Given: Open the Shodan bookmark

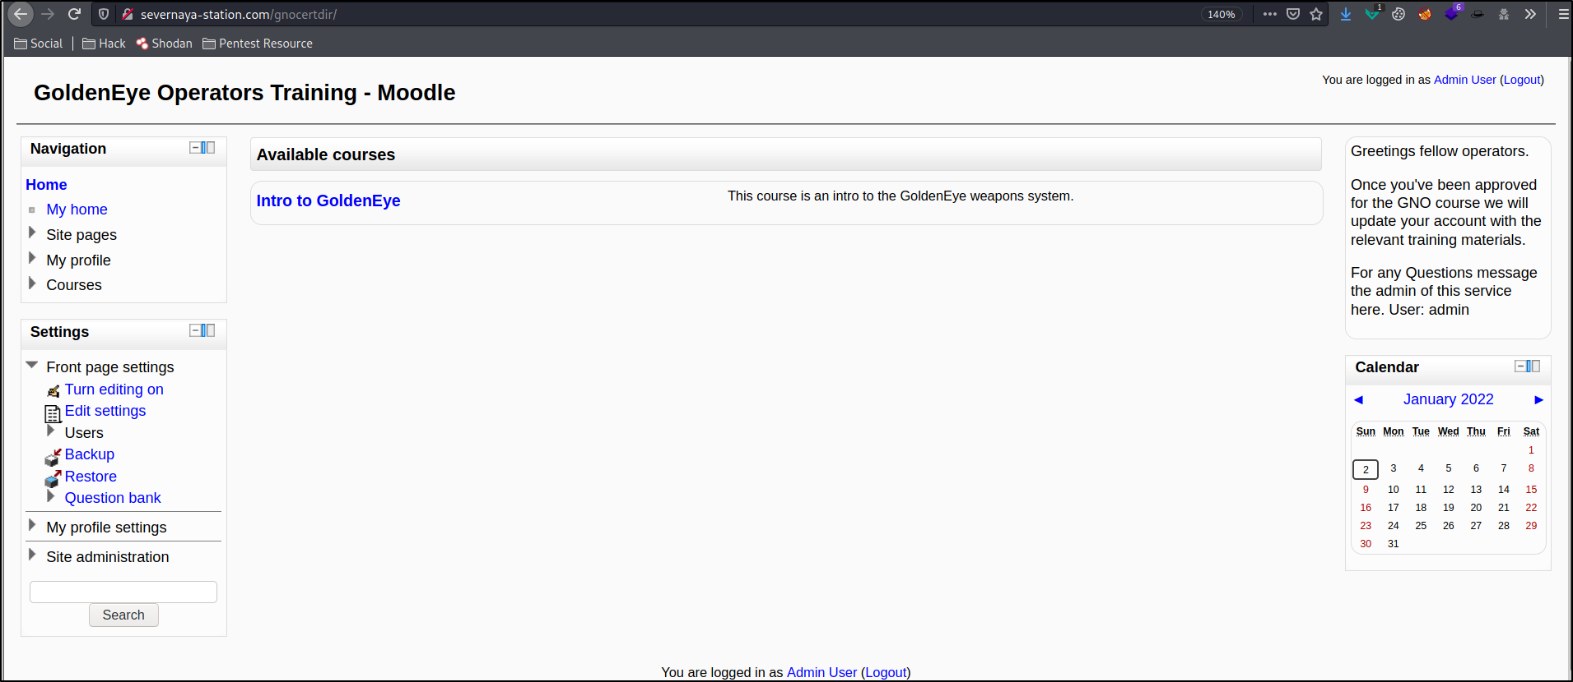Looking at the screenshot, I should [164, 43].
